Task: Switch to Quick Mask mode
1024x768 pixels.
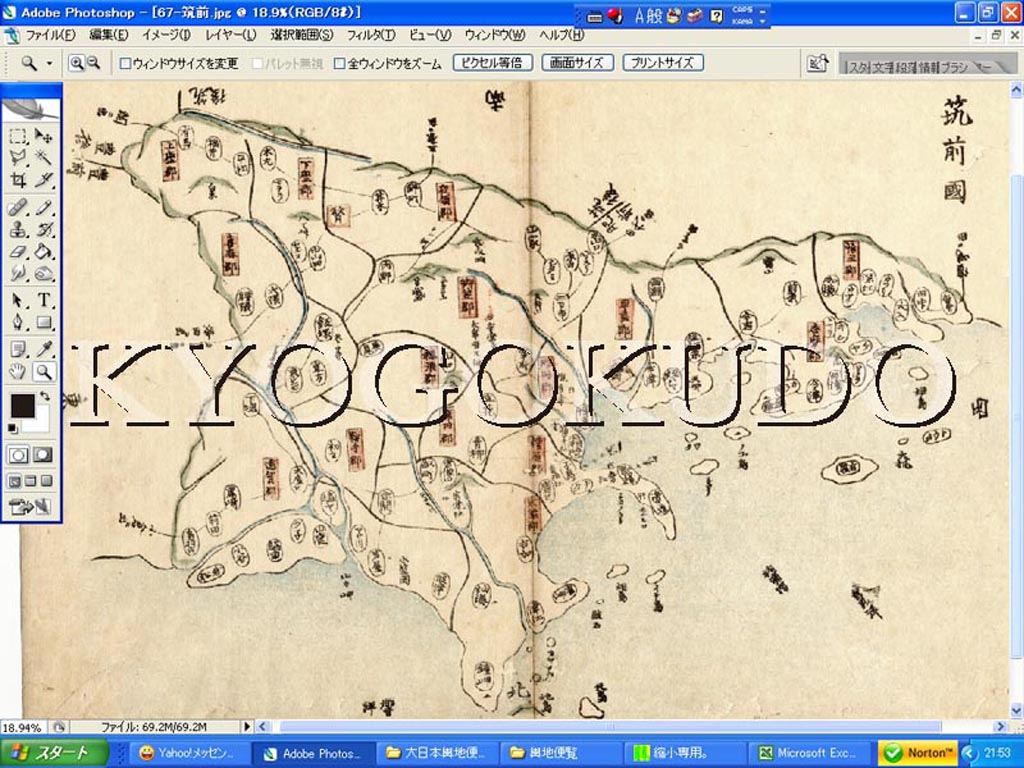Action: click(x=43, y=455)
